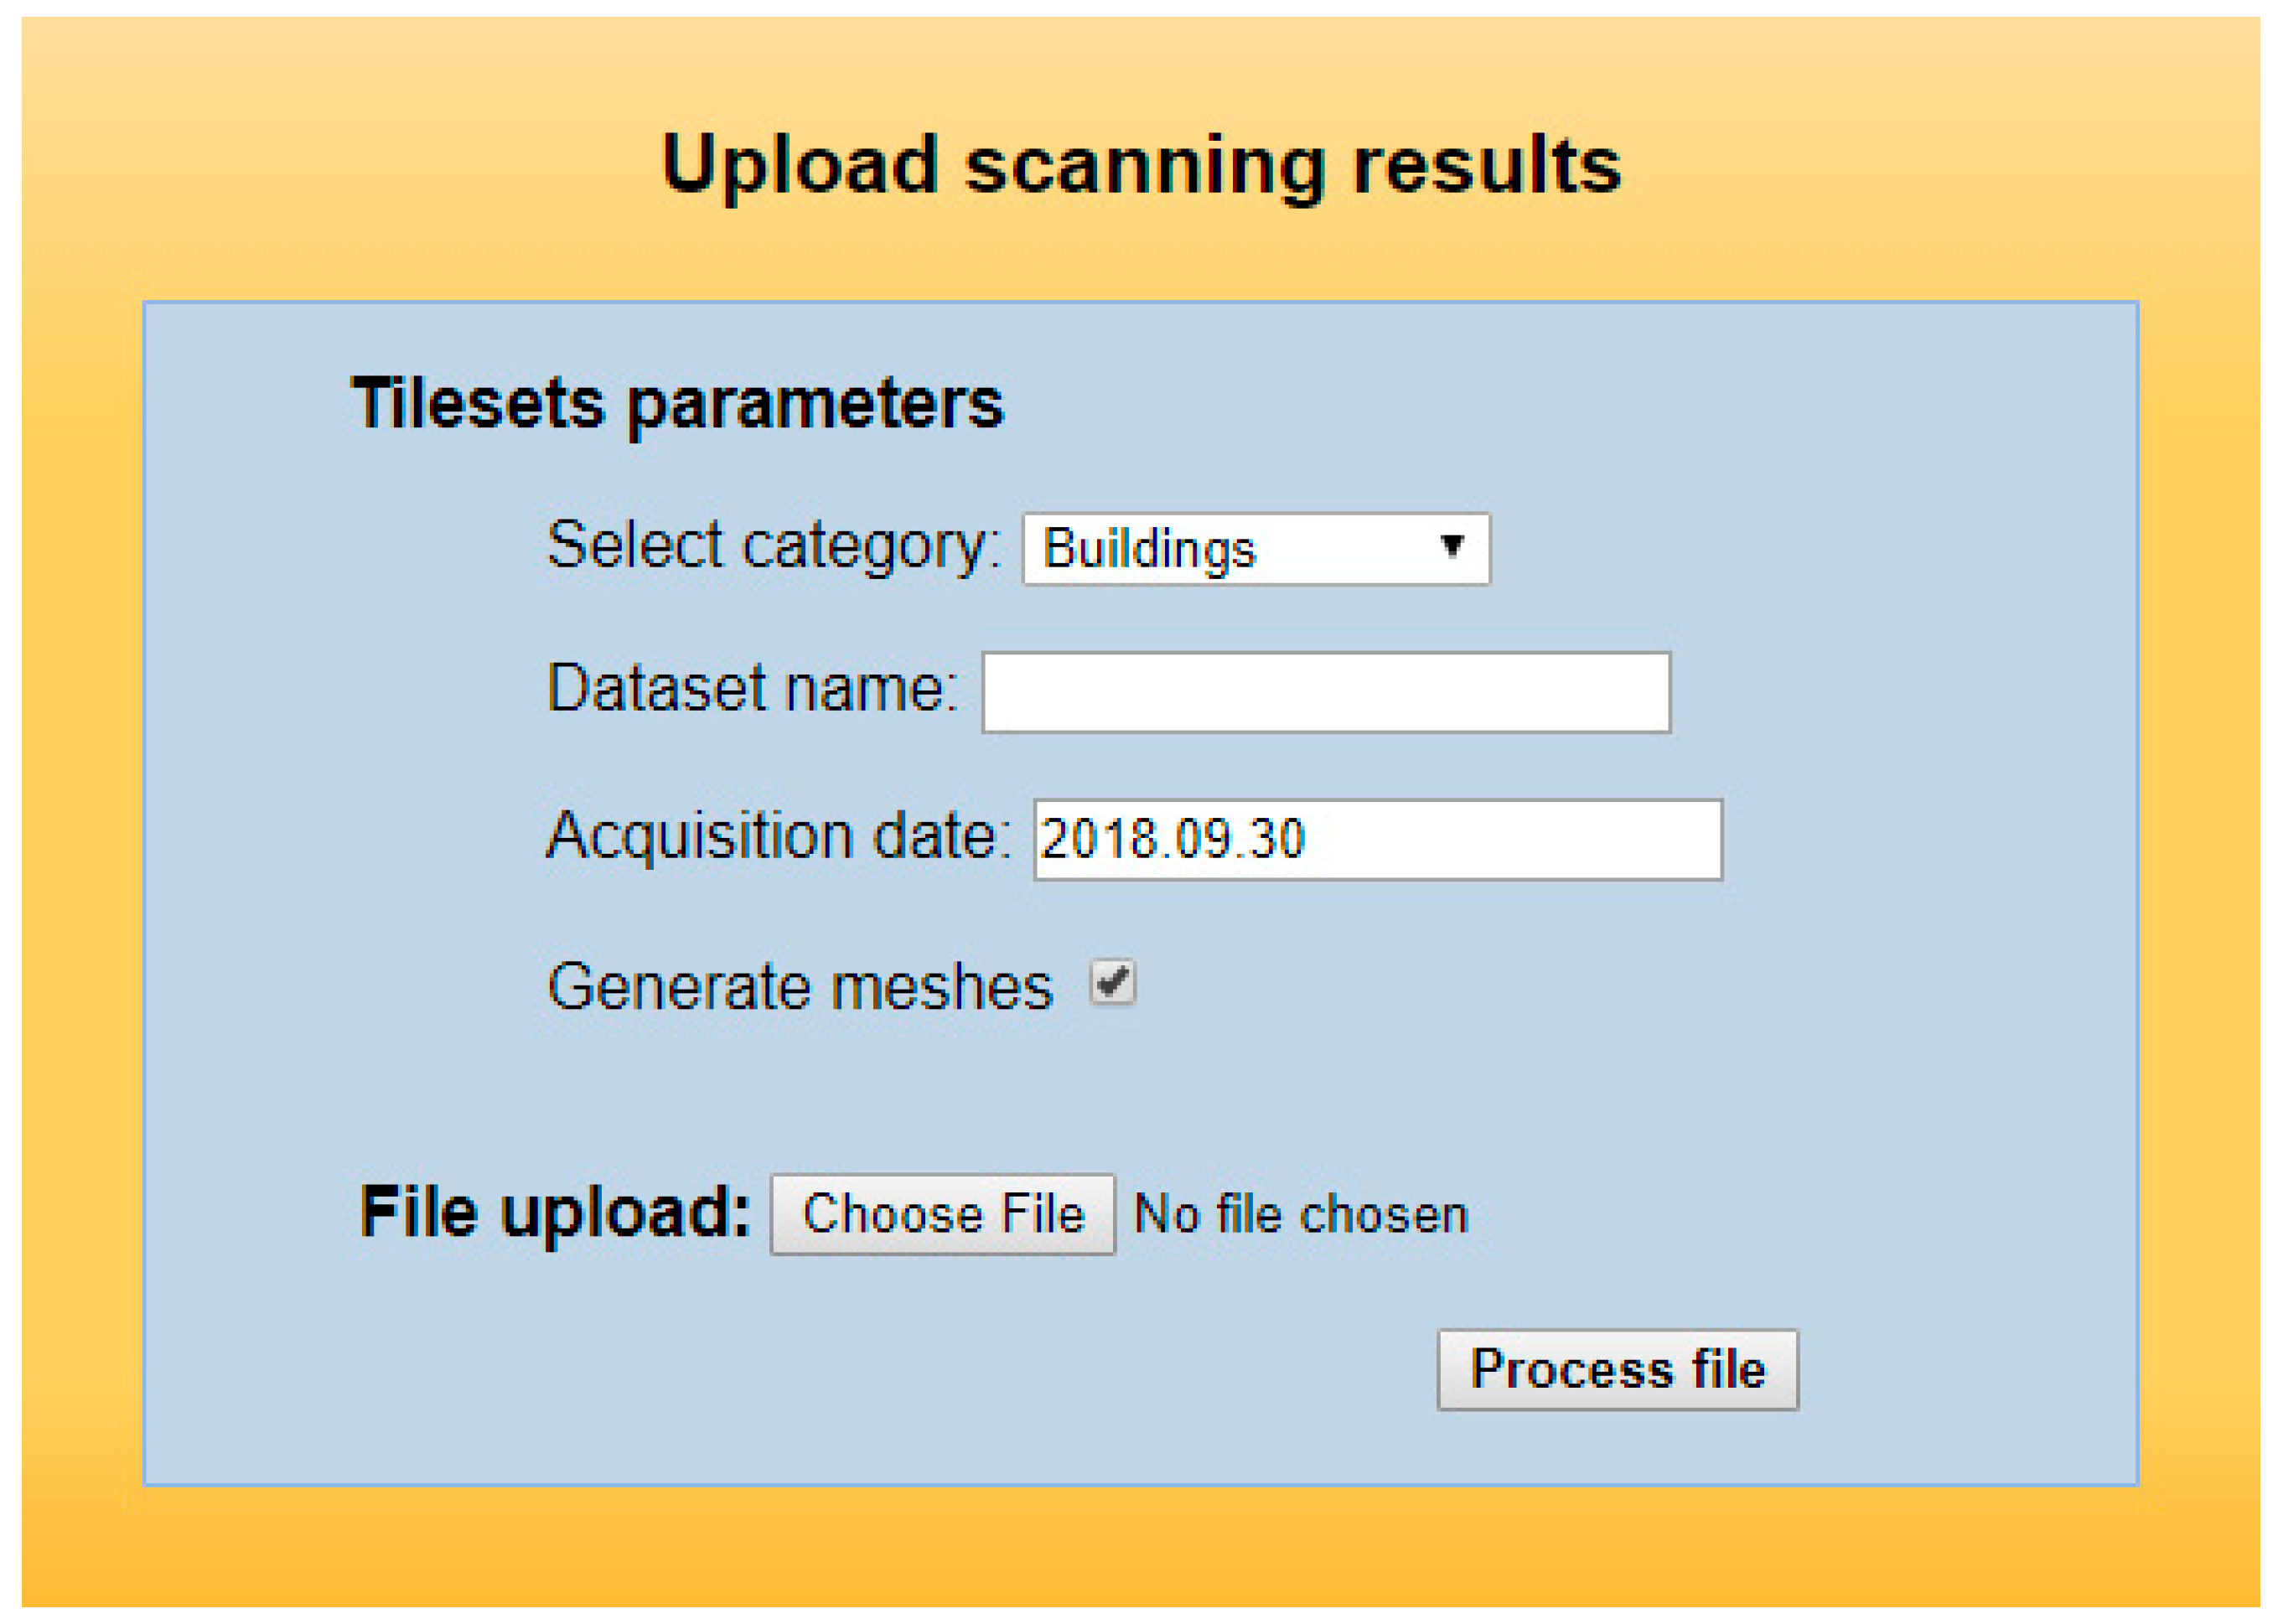Select the Buildings option text
2278x1624 pixels.
pyautogui.click(x=1149, y=550)
